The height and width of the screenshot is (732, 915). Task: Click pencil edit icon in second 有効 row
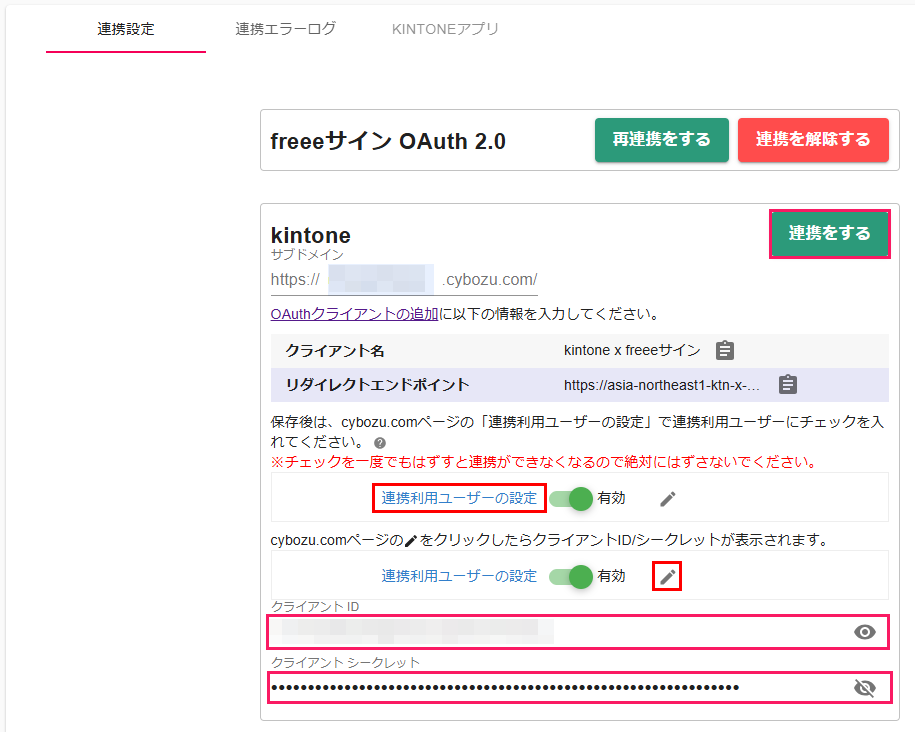click(x=668, y=577)
